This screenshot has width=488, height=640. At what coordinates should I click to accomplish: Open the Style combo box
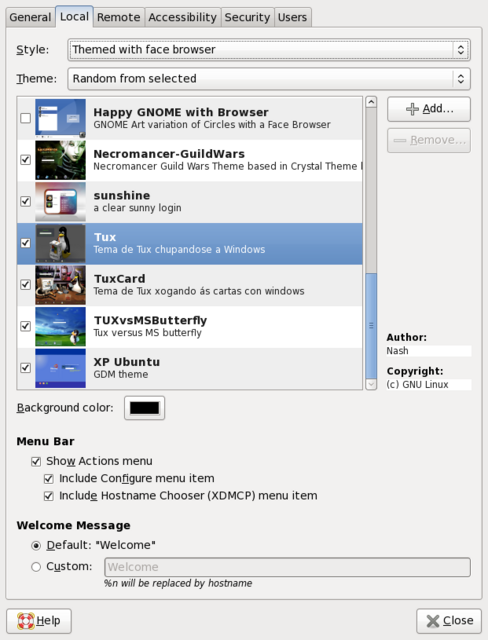(x=269, y=50)
